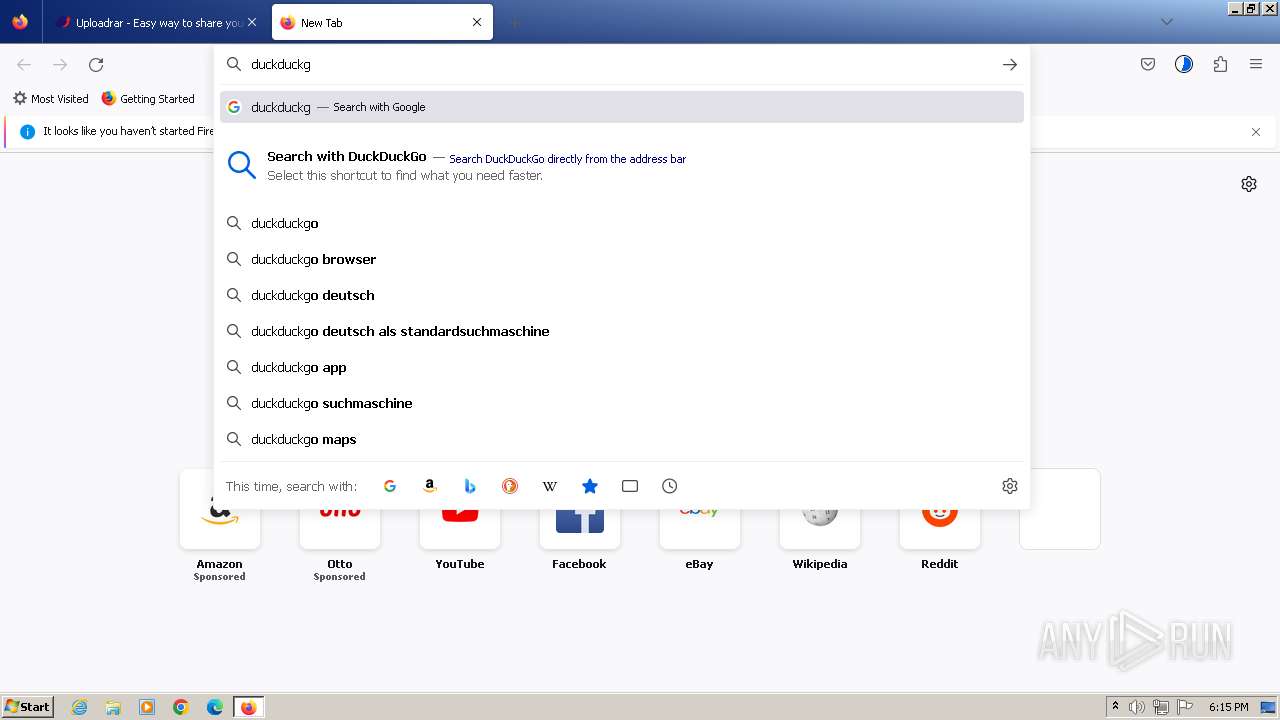Open Action Center flag icon

(x=1185, y=707)
